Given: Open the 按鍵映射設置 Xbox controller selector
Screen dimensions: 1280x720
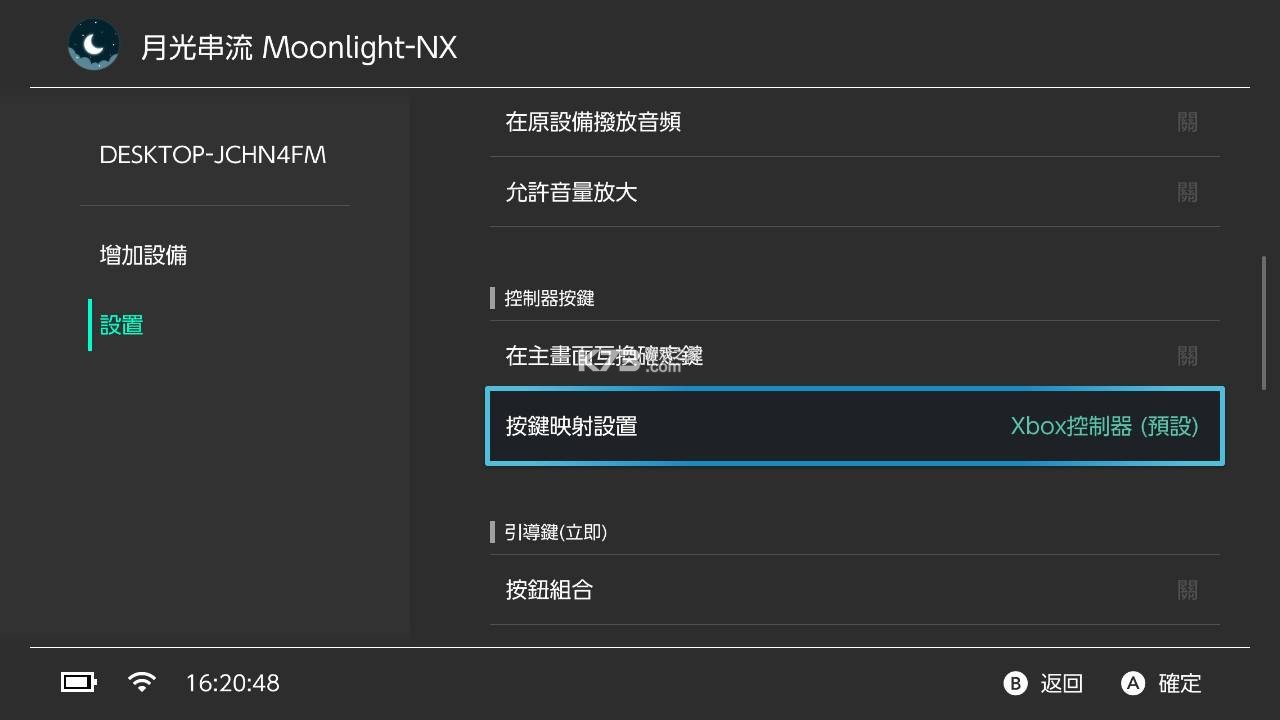Looking at the screenshot, I should point(853,426).
